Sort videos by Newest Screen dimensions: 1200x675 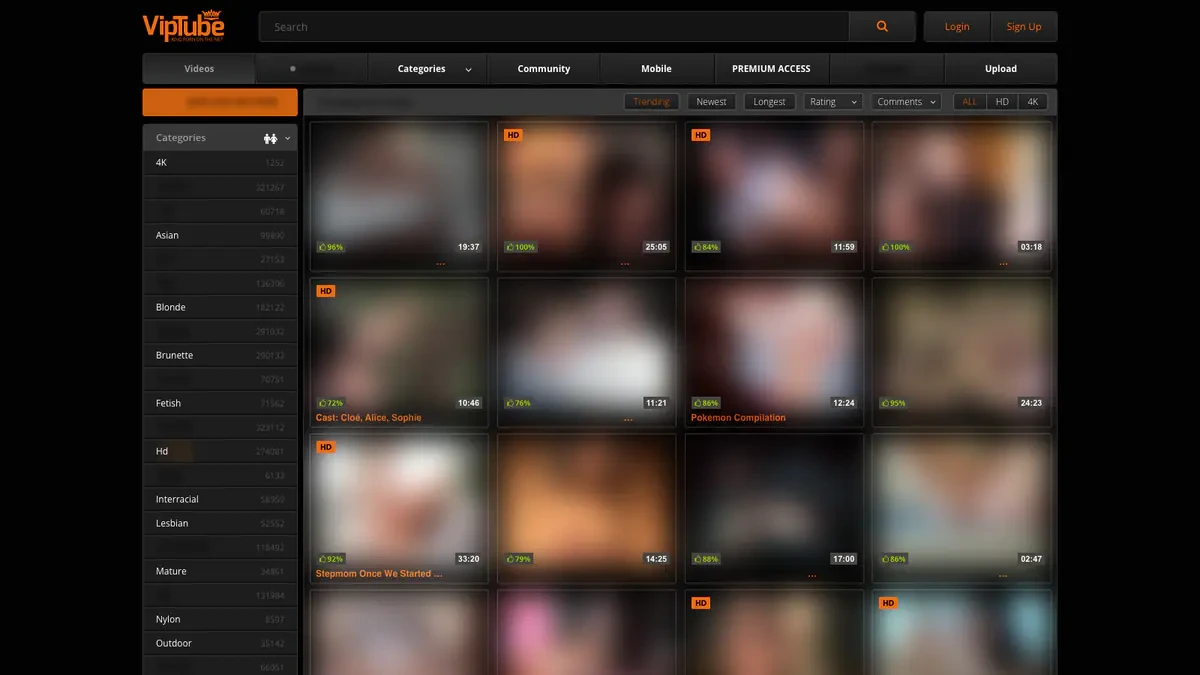pos(711,102)
